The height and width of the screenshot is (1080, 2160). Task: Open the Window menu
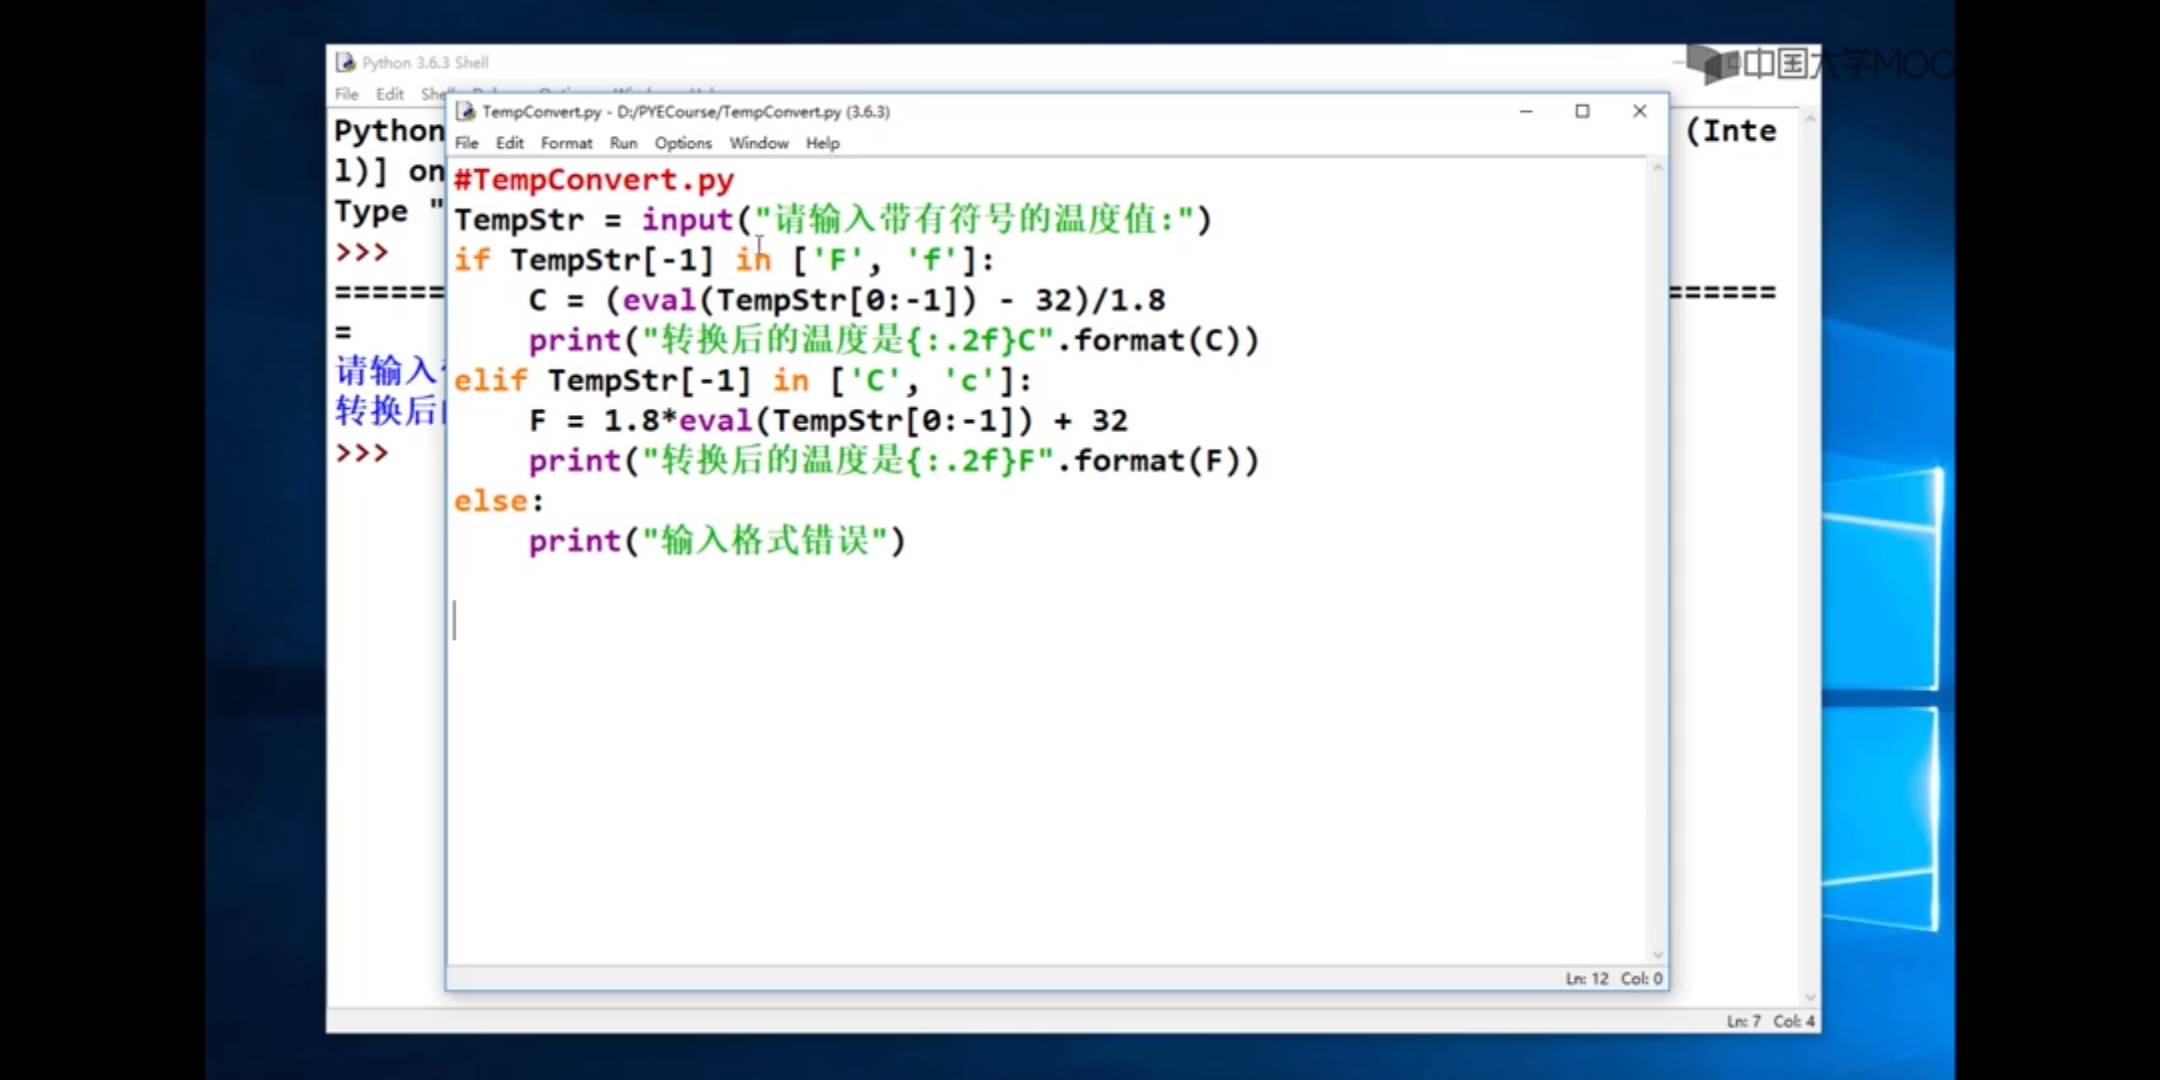point(758,143)
